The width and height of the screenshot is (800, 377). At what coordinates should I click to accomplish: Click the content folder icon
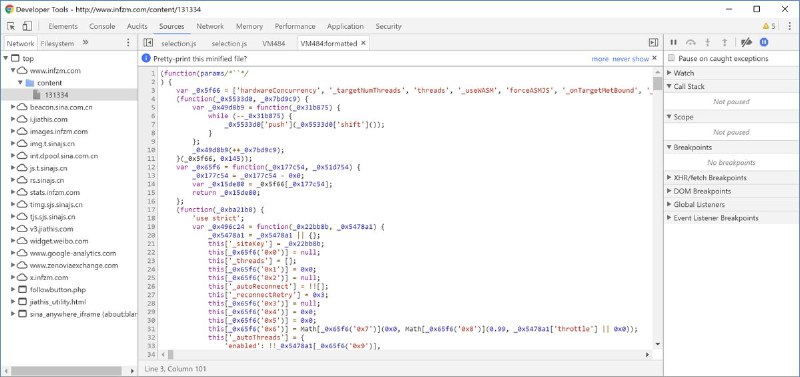tap(30, 83)
